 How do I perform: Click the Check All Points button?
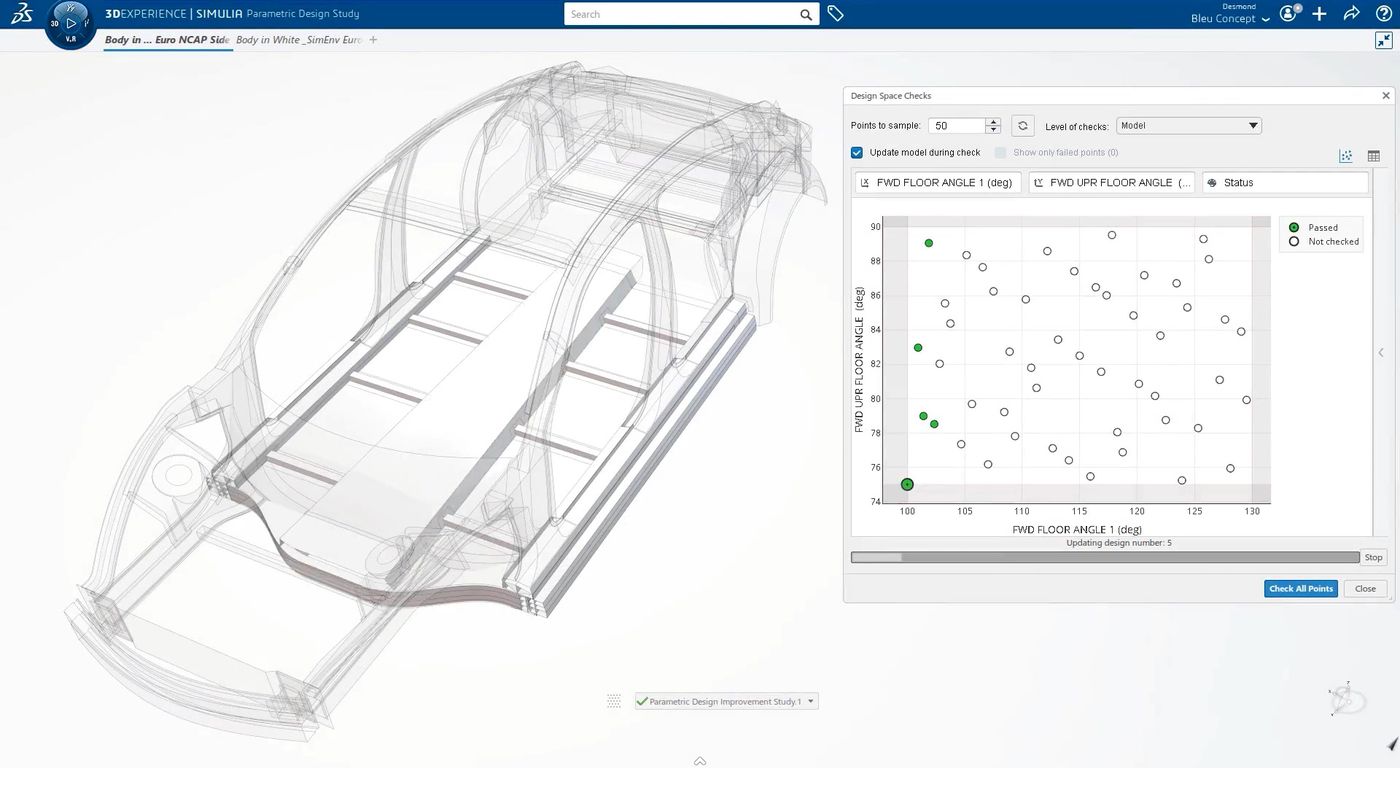pos(1300,588)
